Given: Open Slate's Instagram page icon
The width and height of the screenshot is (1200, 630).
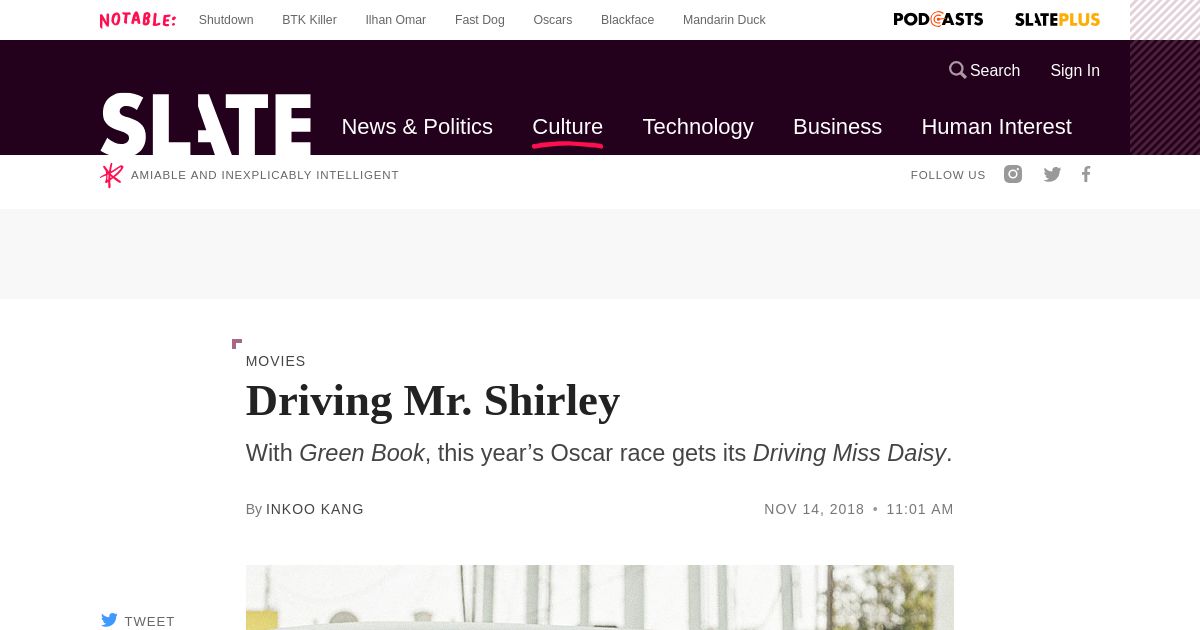Looking at the screenshot, I should (1013, 174).
